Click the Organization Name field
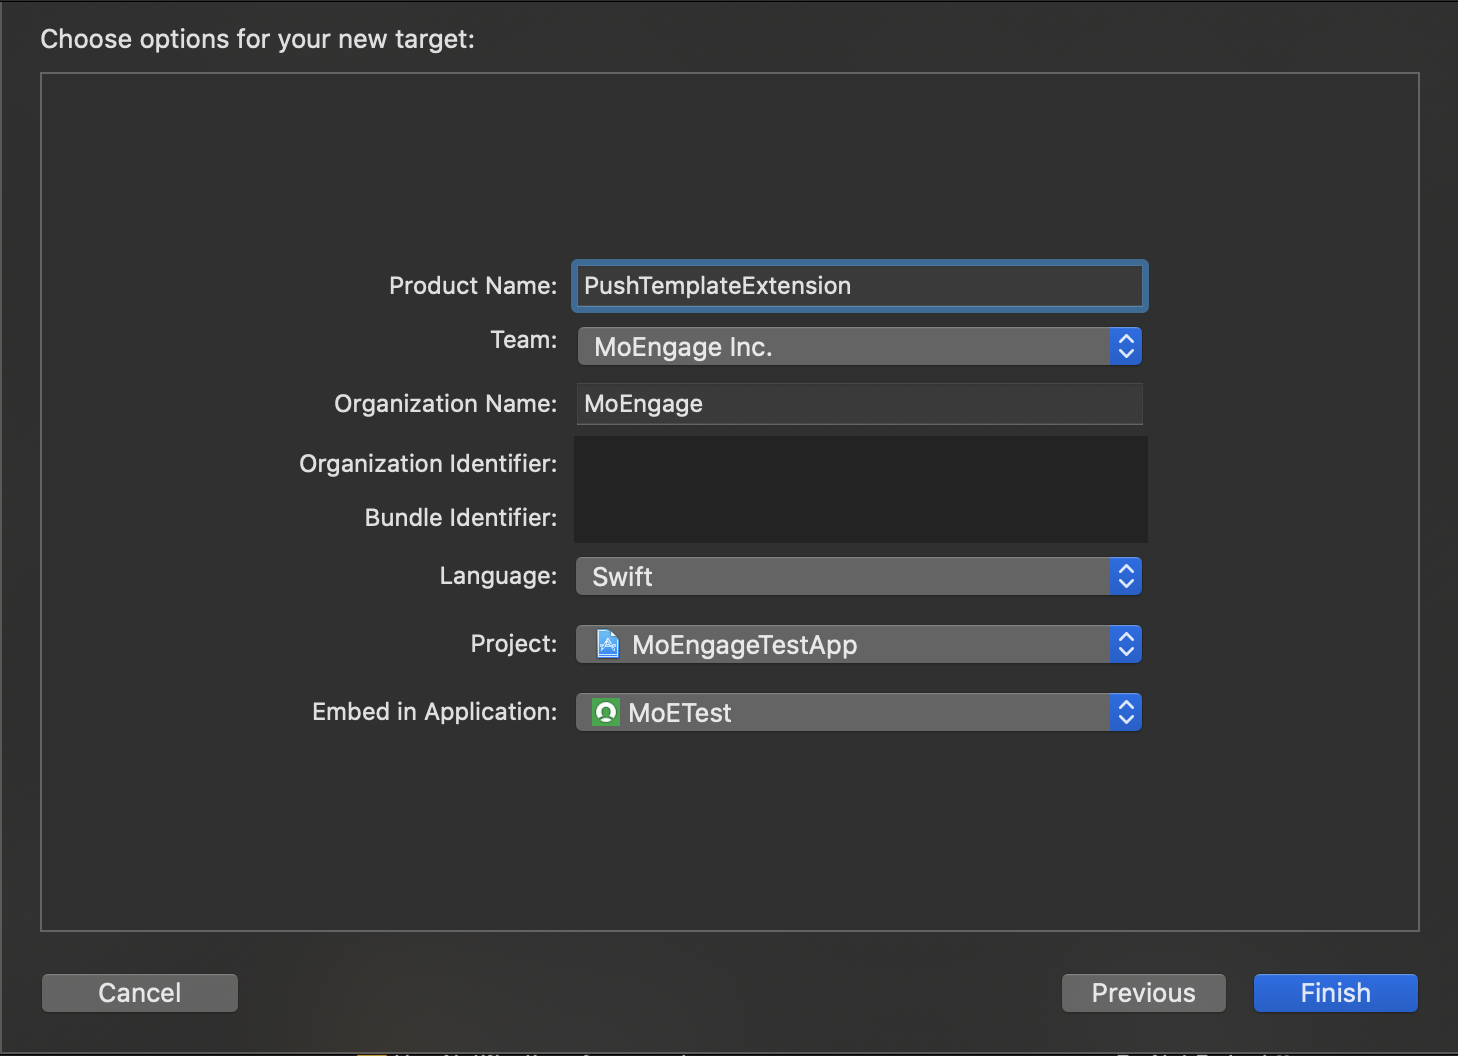Viewport: 1458px width, 1056px height. point(859,404)
